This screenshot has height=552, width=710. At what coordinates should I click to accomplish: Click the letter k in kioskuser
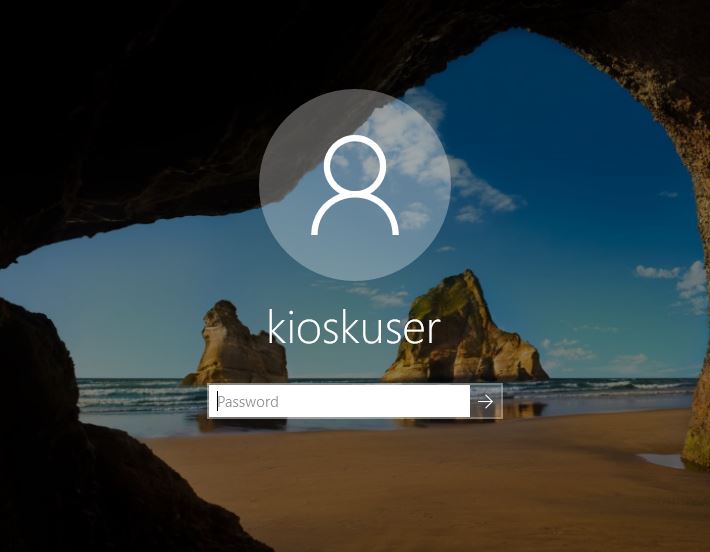pyautogui.click(x=276, y=325)
